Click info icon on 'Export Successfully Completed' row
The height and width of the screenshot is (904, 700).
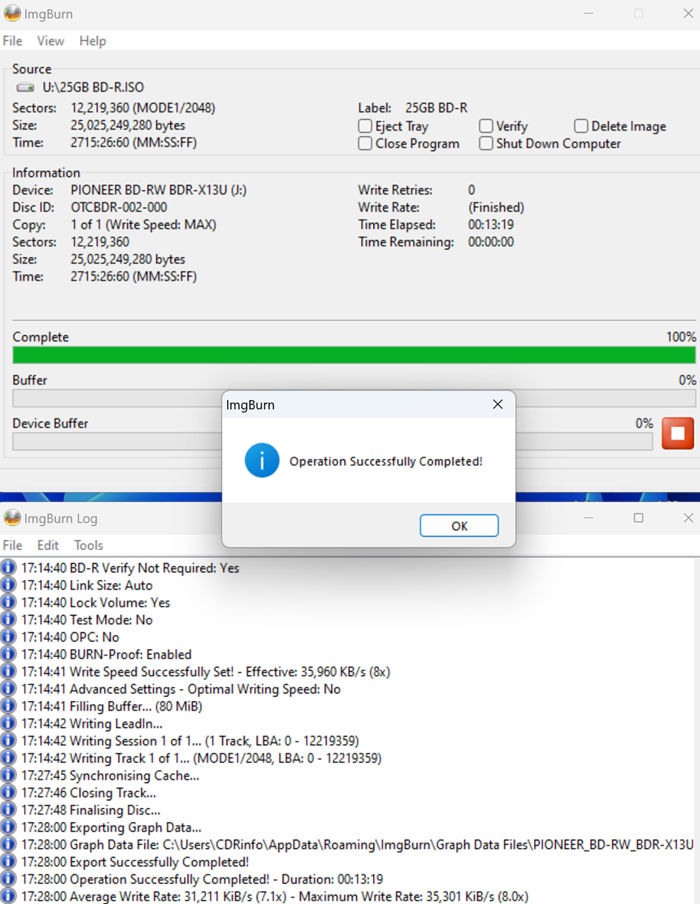click(x=8, y=862)
